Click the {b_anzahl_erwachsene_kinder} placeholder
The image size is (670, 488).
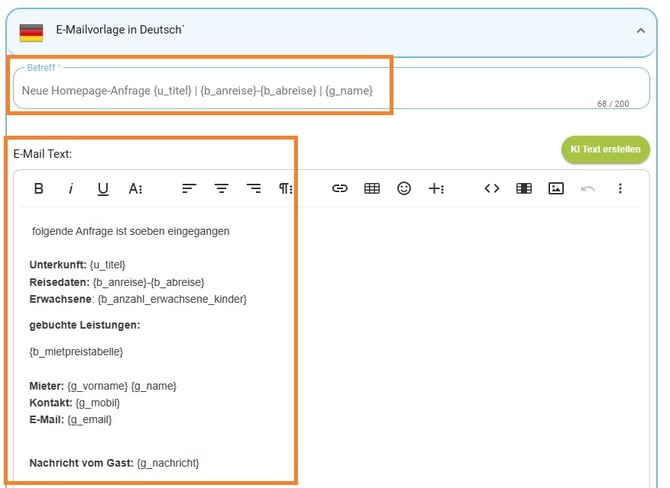pyautogui.click(x=172, y=299)
